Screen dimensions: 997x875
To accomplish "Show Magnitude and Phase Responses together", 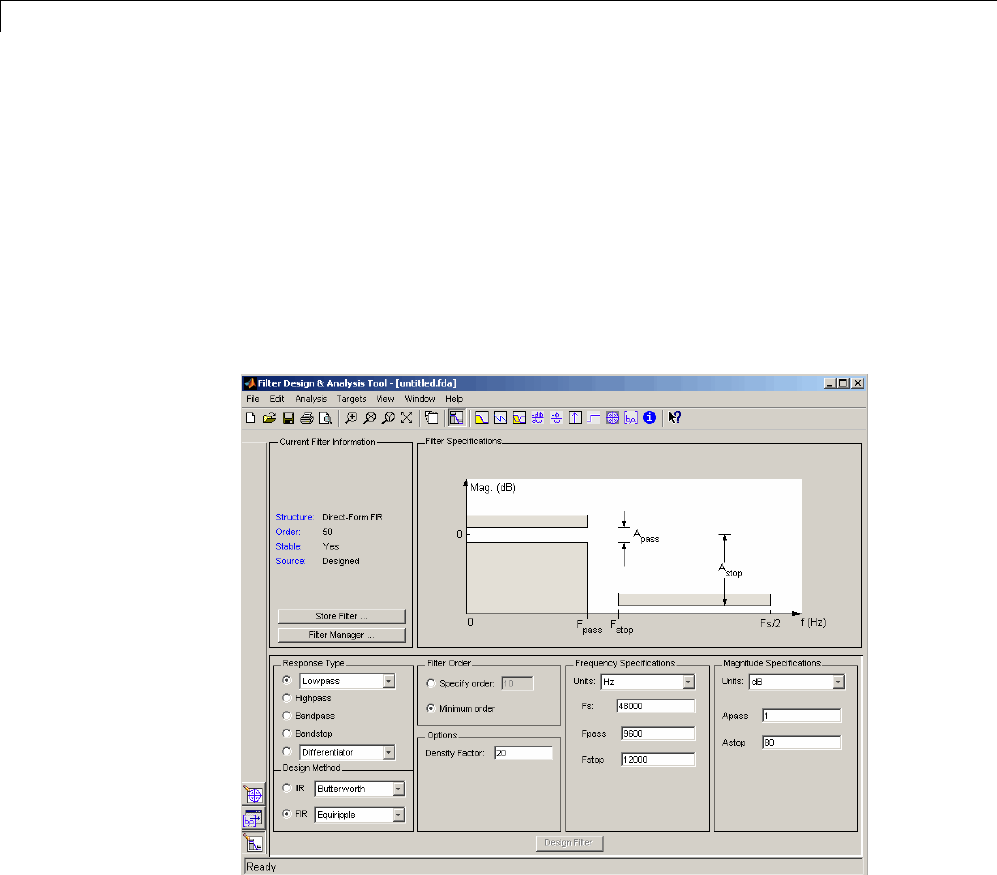I will (519, 418).
